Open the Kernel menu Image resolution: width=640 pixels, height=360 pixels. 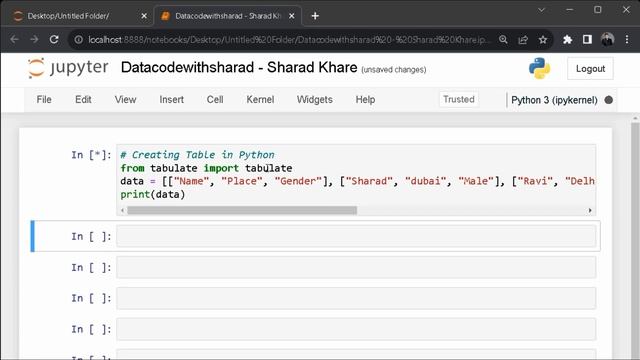pos(260,100)
